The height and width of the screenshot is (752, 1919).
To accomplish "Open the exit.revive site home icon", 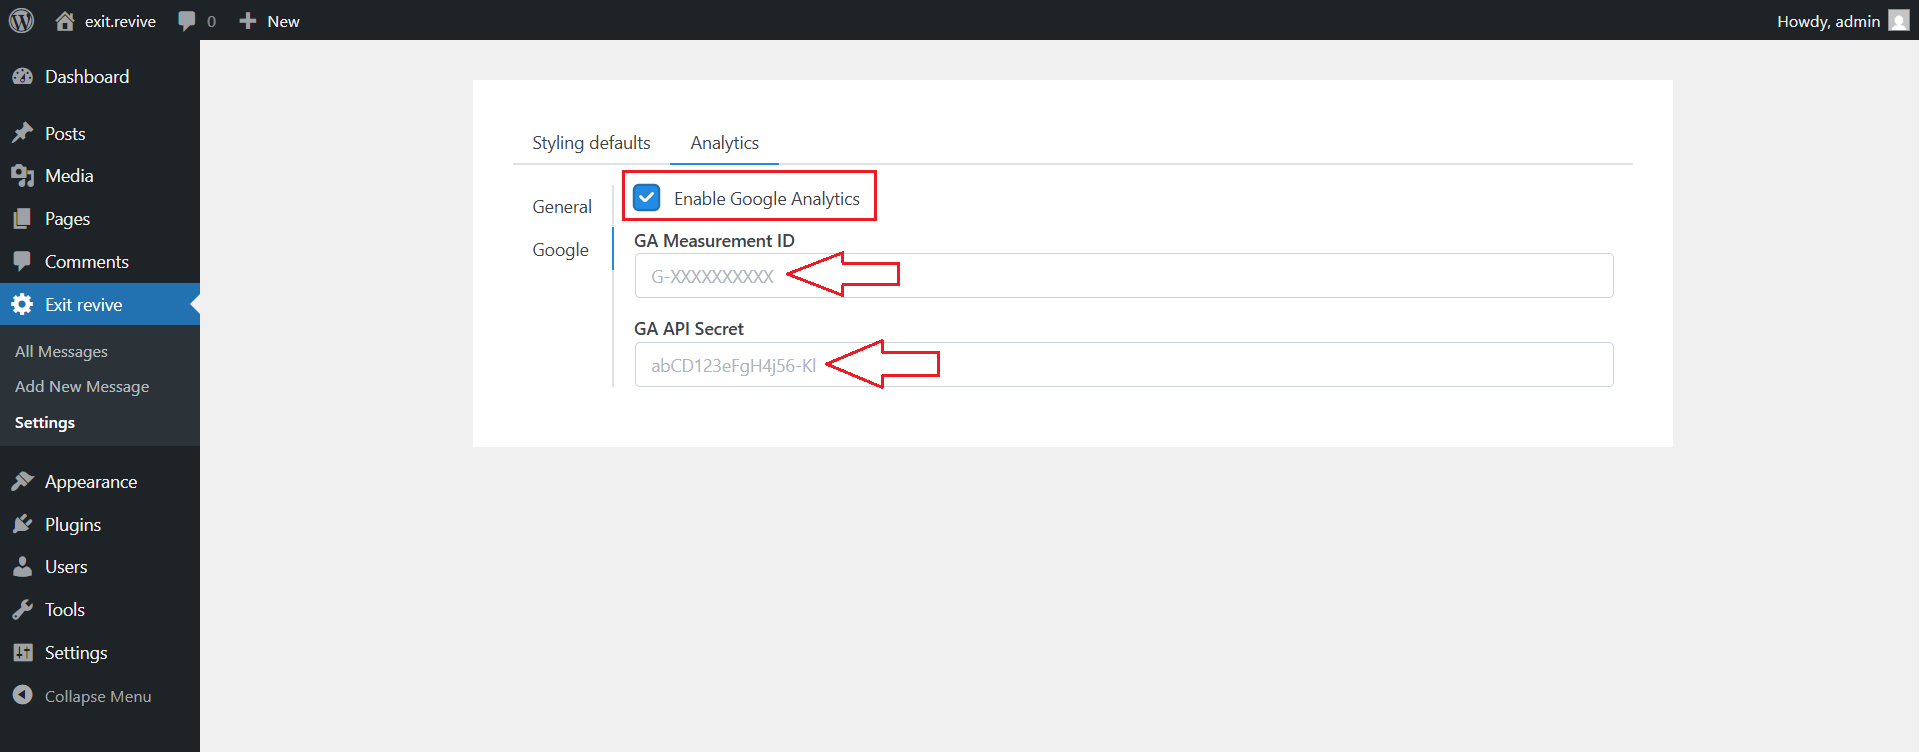I will click(65, 21).
